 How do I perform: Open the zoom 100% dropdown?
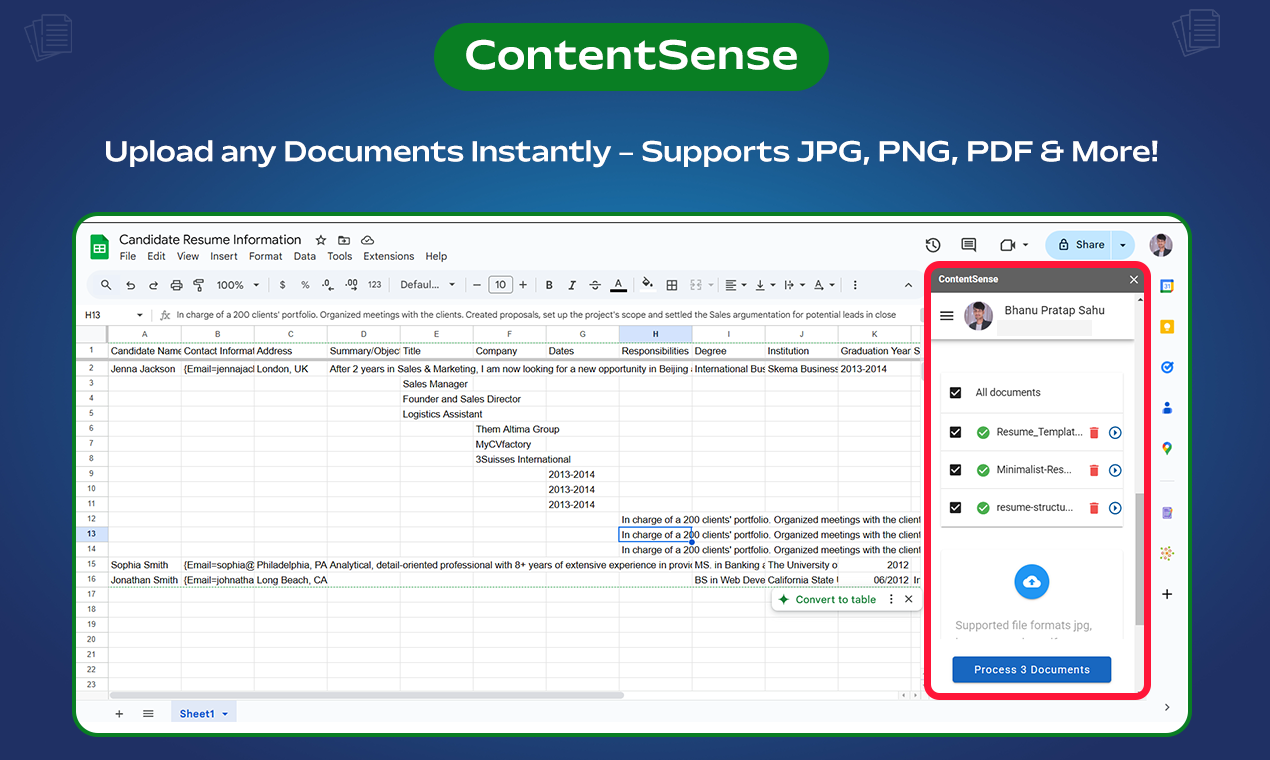point(237,285)
